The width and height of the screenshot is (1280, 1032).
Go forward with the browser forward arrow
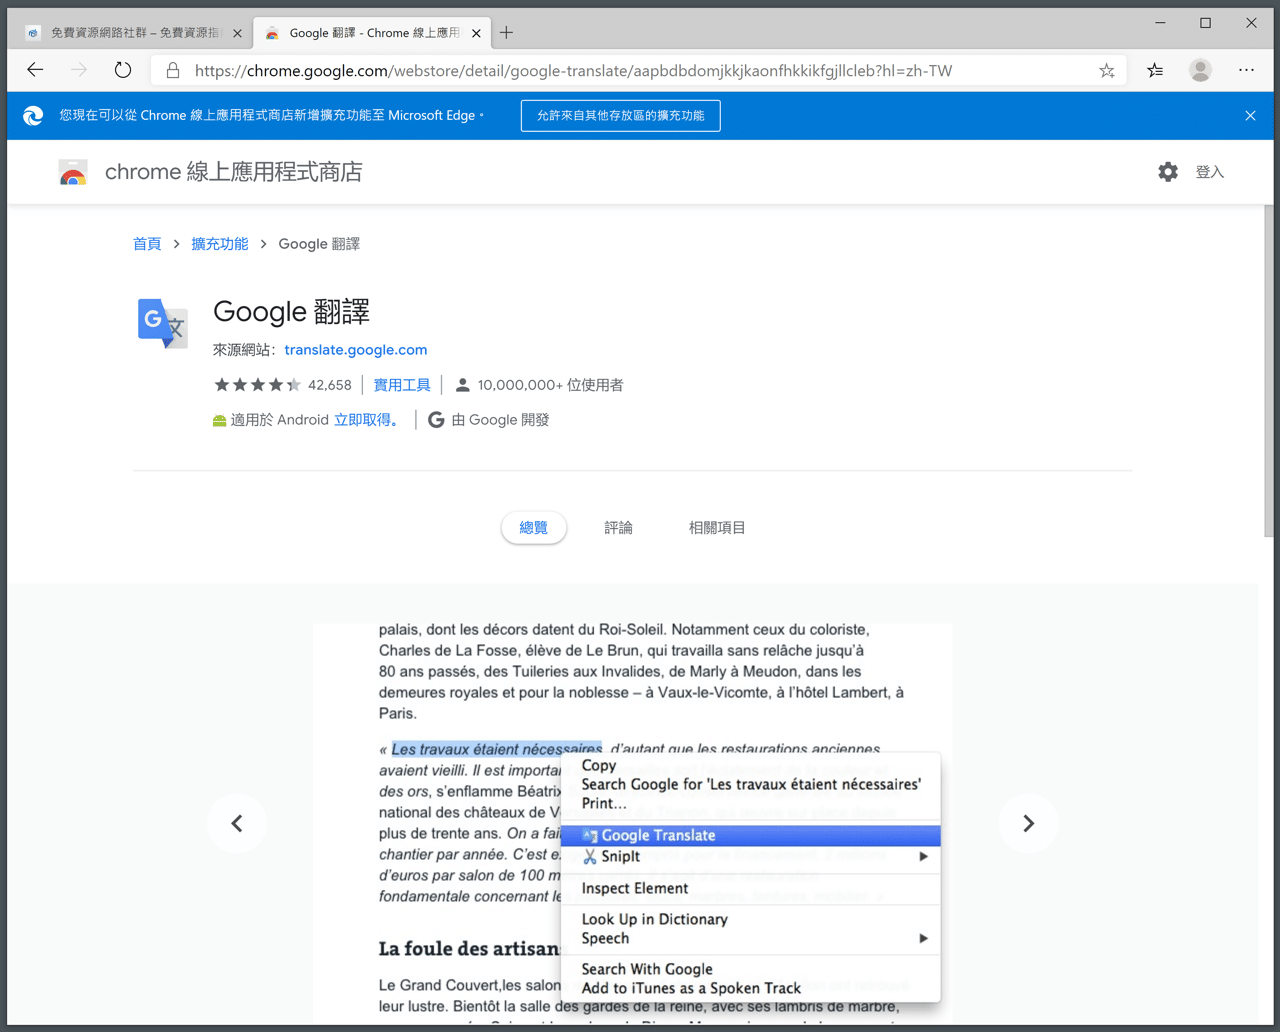79,70
